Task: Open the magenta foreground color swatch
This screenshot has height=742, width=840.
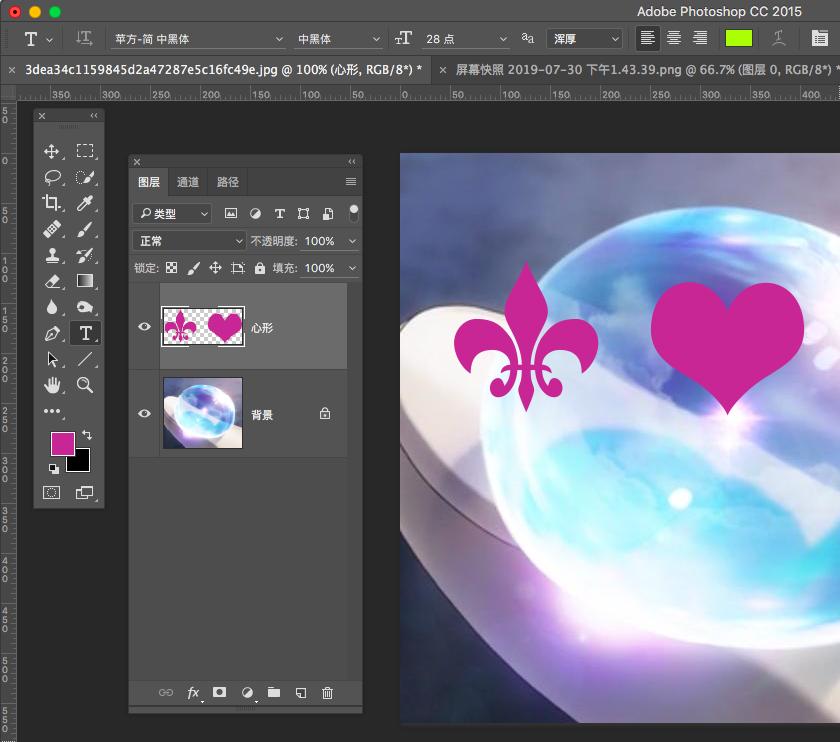Action: click(x=62, y=443)
